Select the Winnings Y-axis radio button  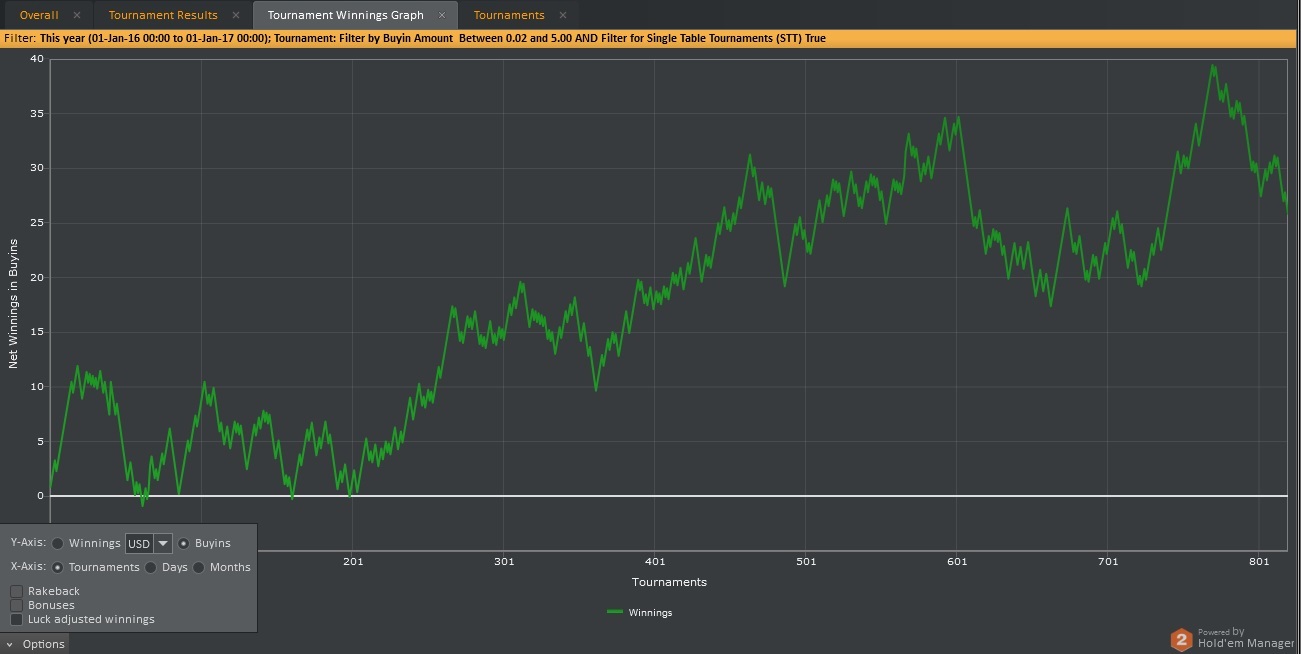point(58,544)
